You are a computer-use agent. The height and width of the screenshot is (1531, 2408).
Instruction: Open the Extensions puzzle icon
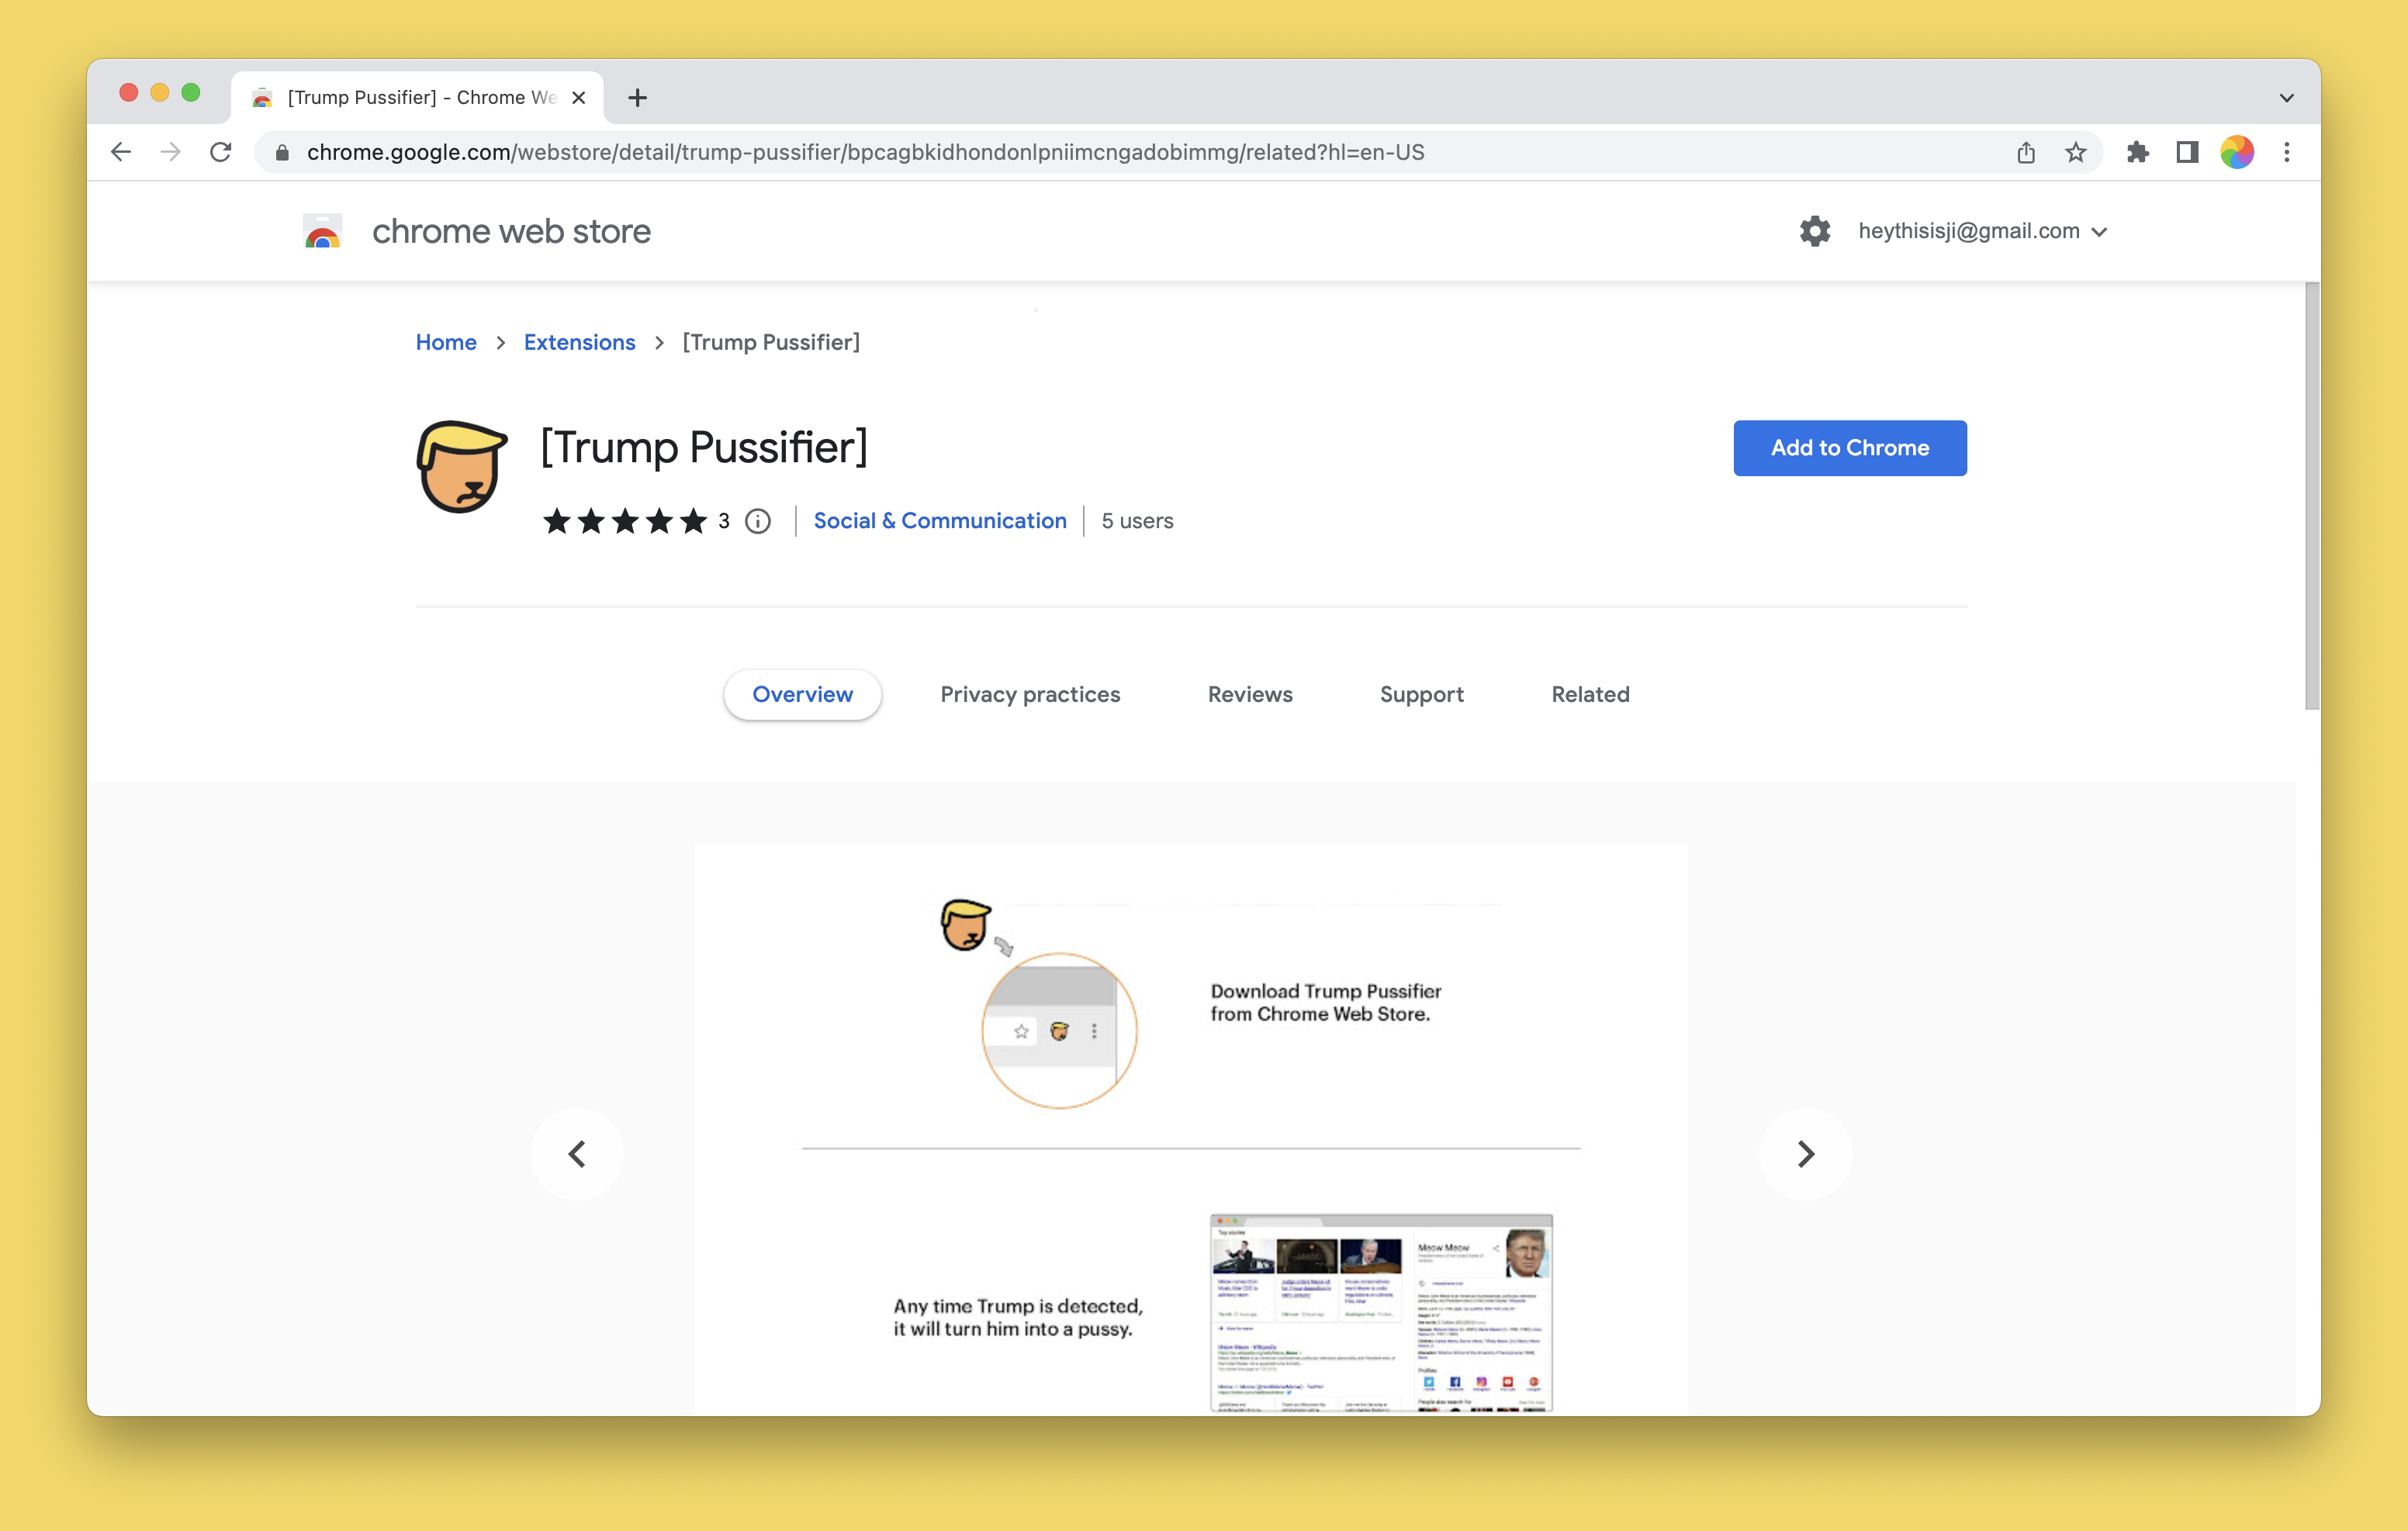tap(2138, 152)
